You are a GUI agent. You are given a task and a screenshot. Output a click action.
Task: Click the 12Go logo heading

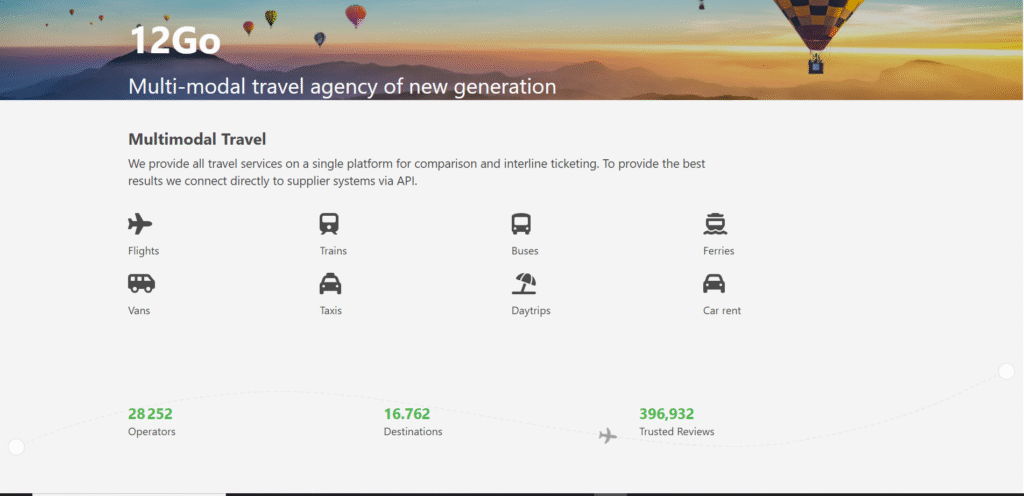(175, 39)
